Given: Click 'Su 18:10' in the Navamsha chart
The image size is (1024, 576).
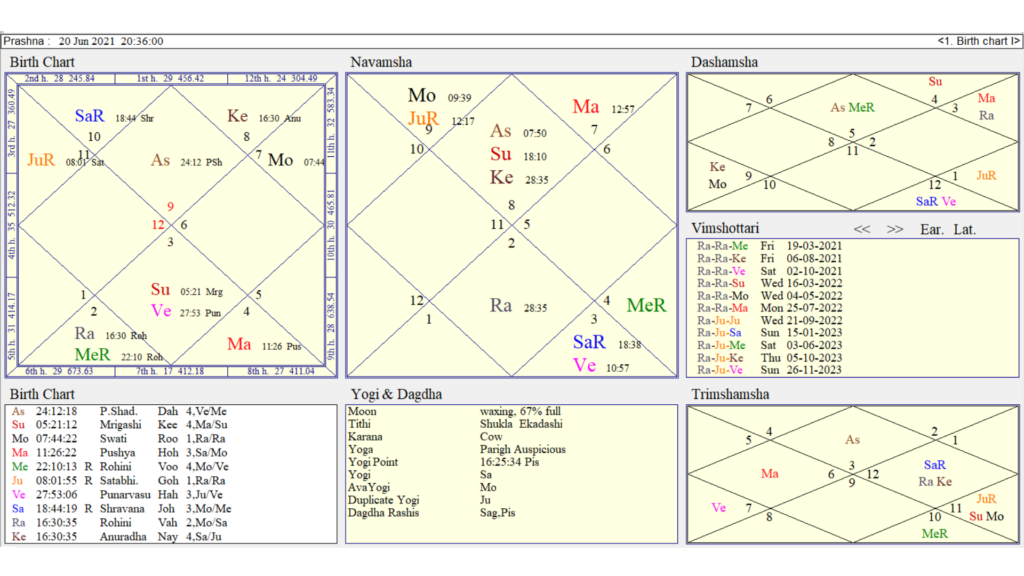Looking at the screenshot, I should (519, 155).
